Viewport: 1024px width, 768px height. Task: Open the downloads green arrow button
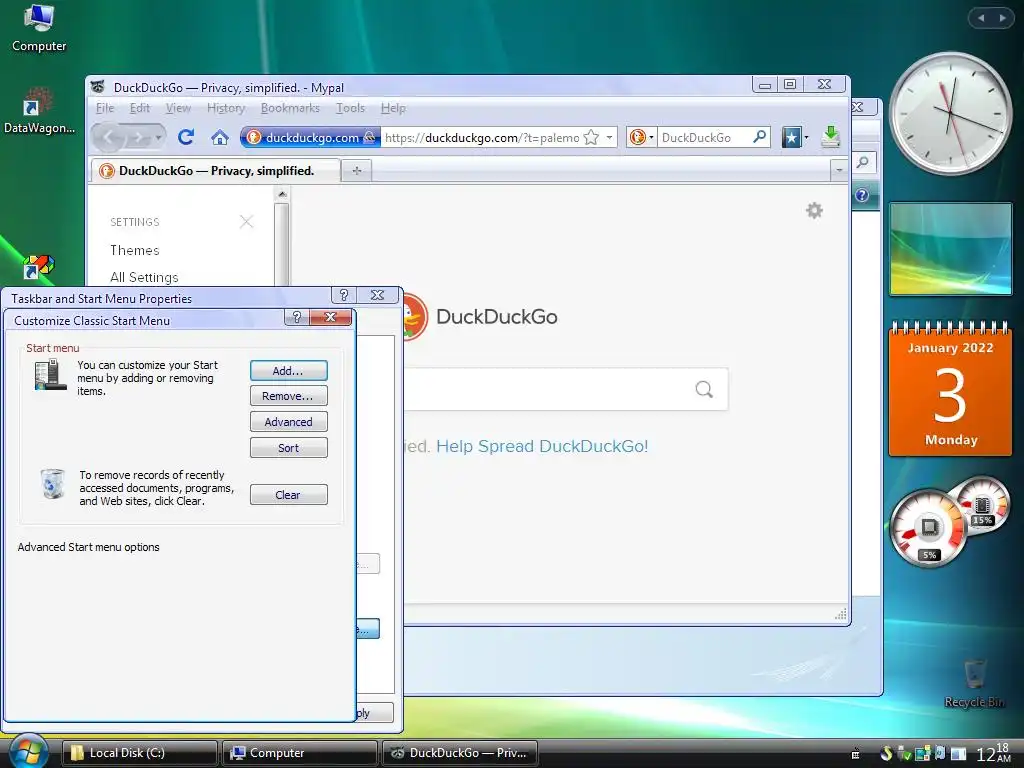click(830, 136)
